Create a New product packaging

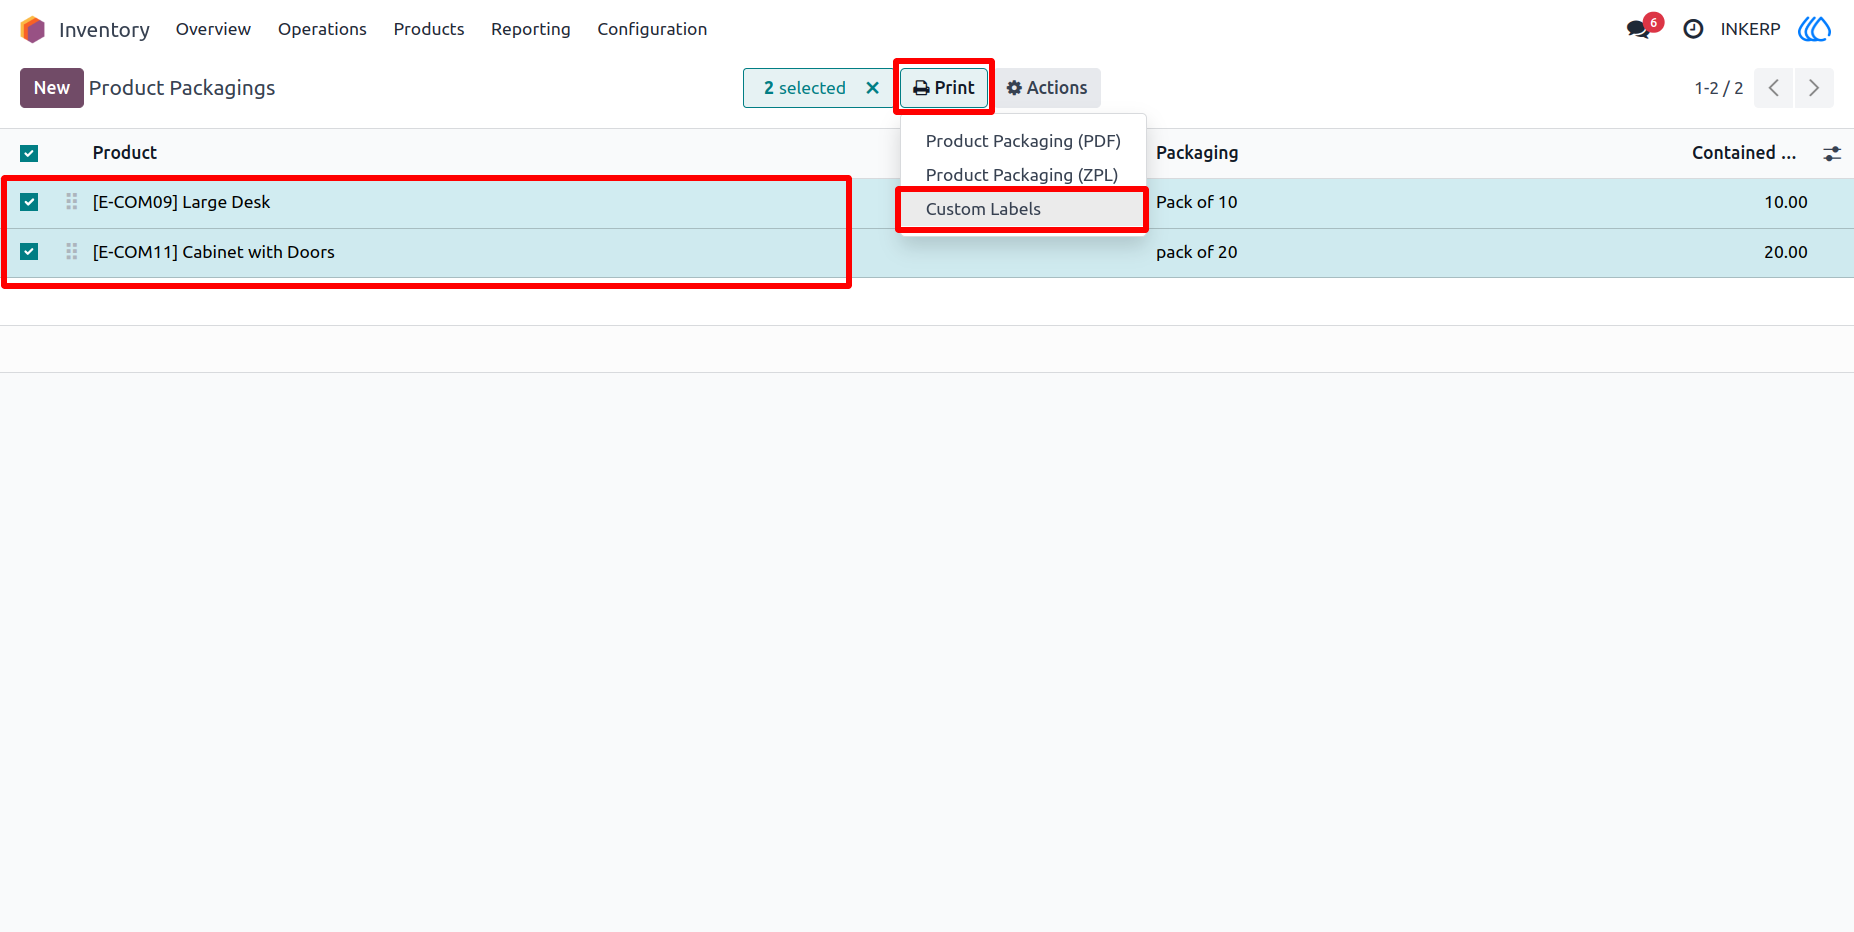(52, 88)
